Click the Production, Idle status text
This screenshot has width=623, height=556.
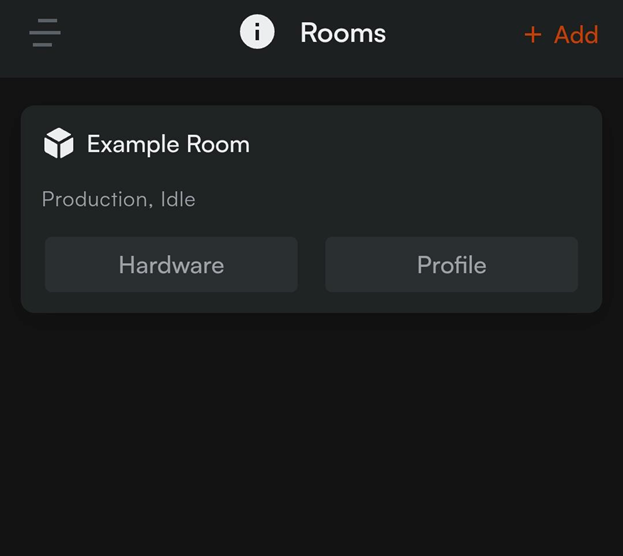118,199
